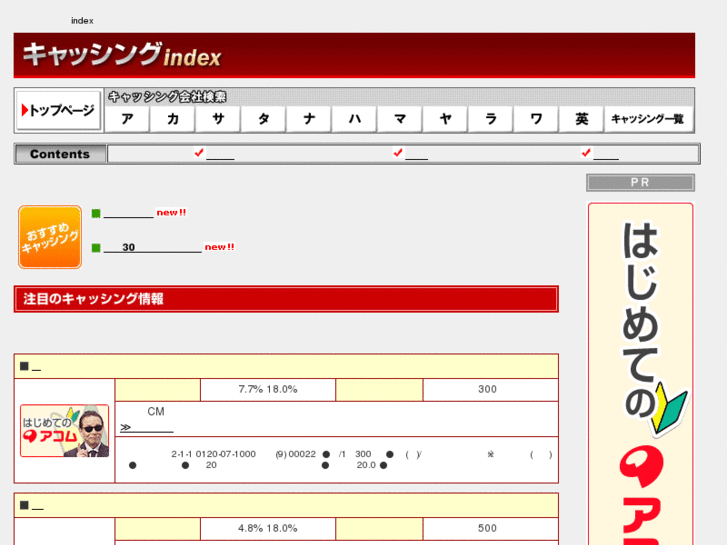
Task: Select the サ kana index tab
Action: click(x=218, y=119)
